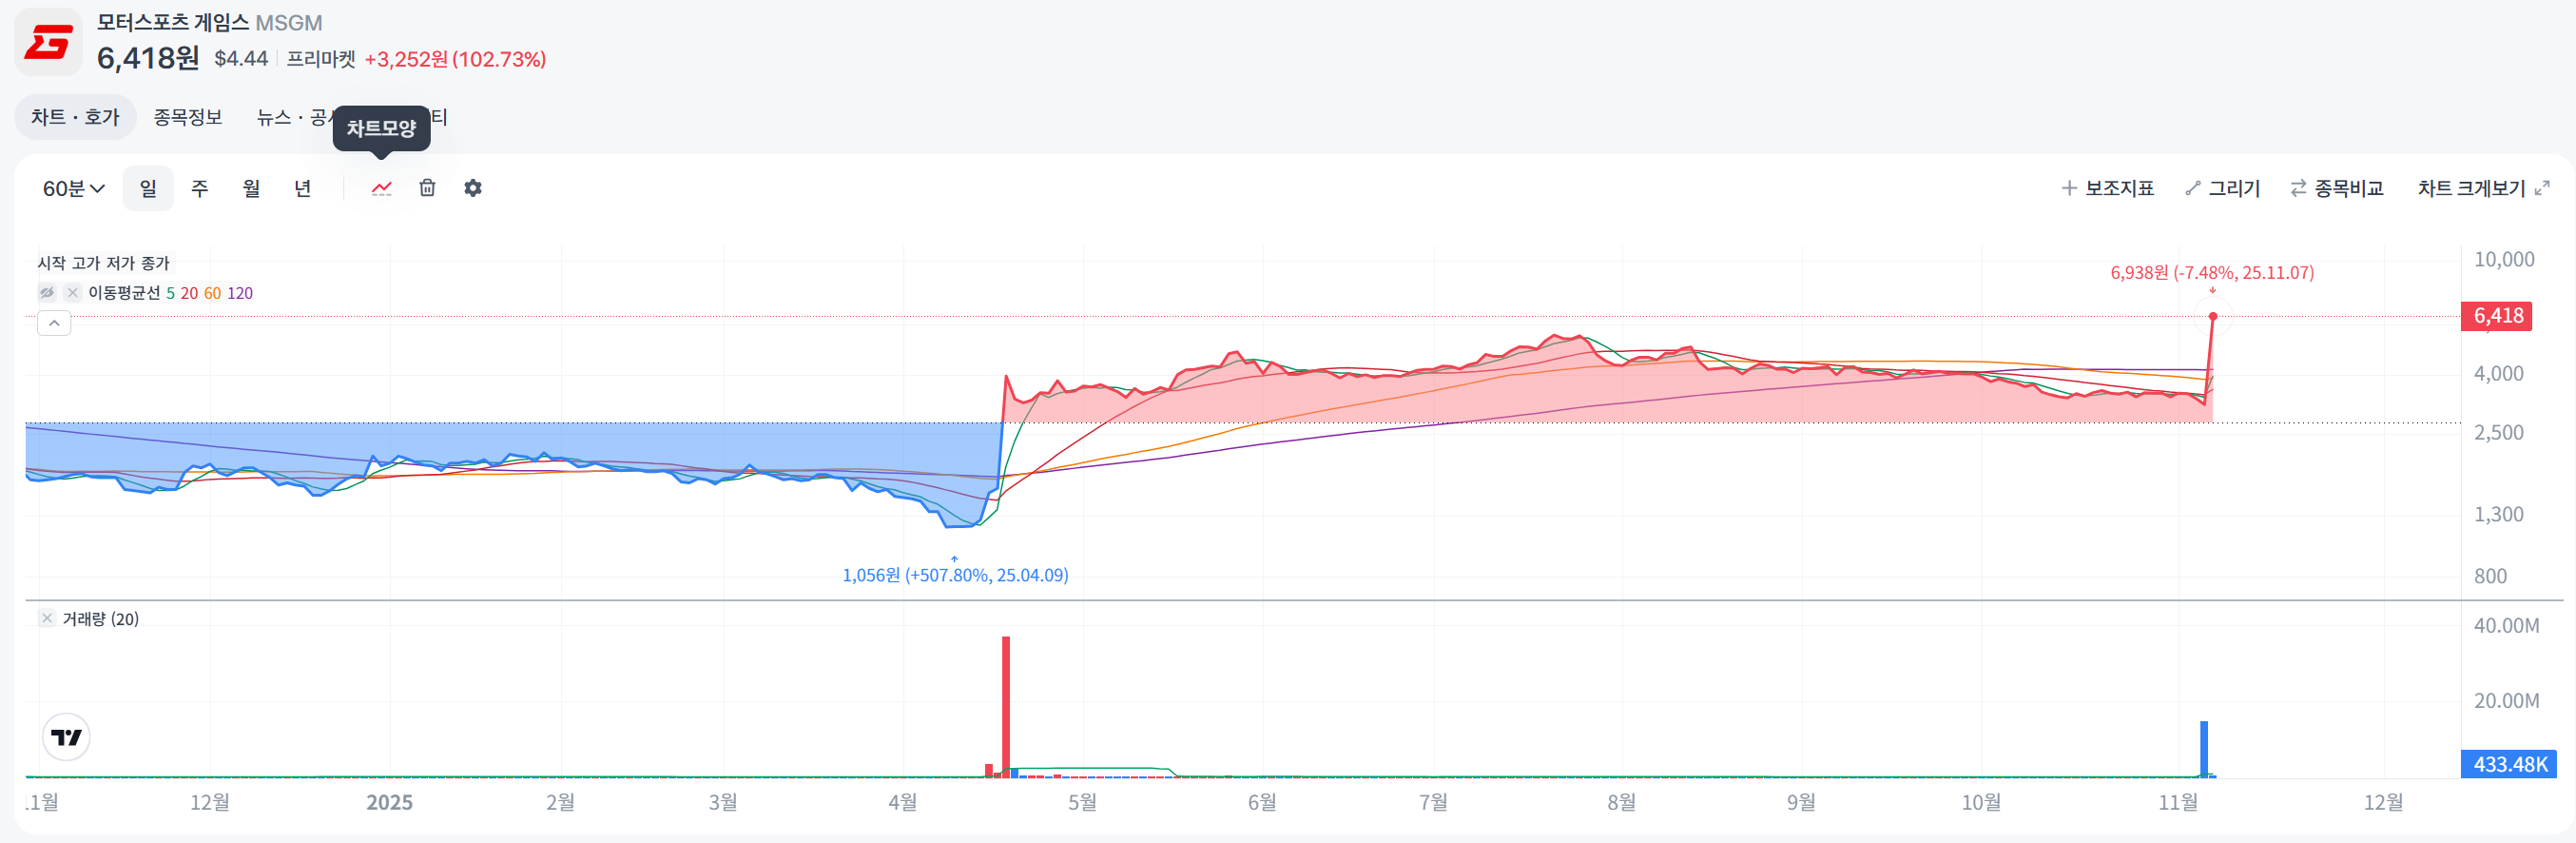
Task: Select the yearly (년) interval
Action: tap(303, 188)
